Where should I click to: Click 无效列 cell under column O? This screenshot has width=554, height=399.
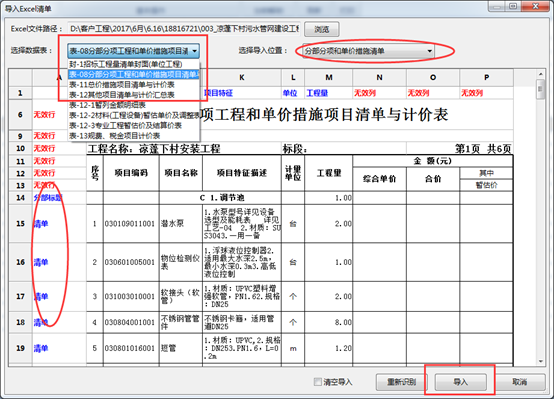(x=433, y=93)
